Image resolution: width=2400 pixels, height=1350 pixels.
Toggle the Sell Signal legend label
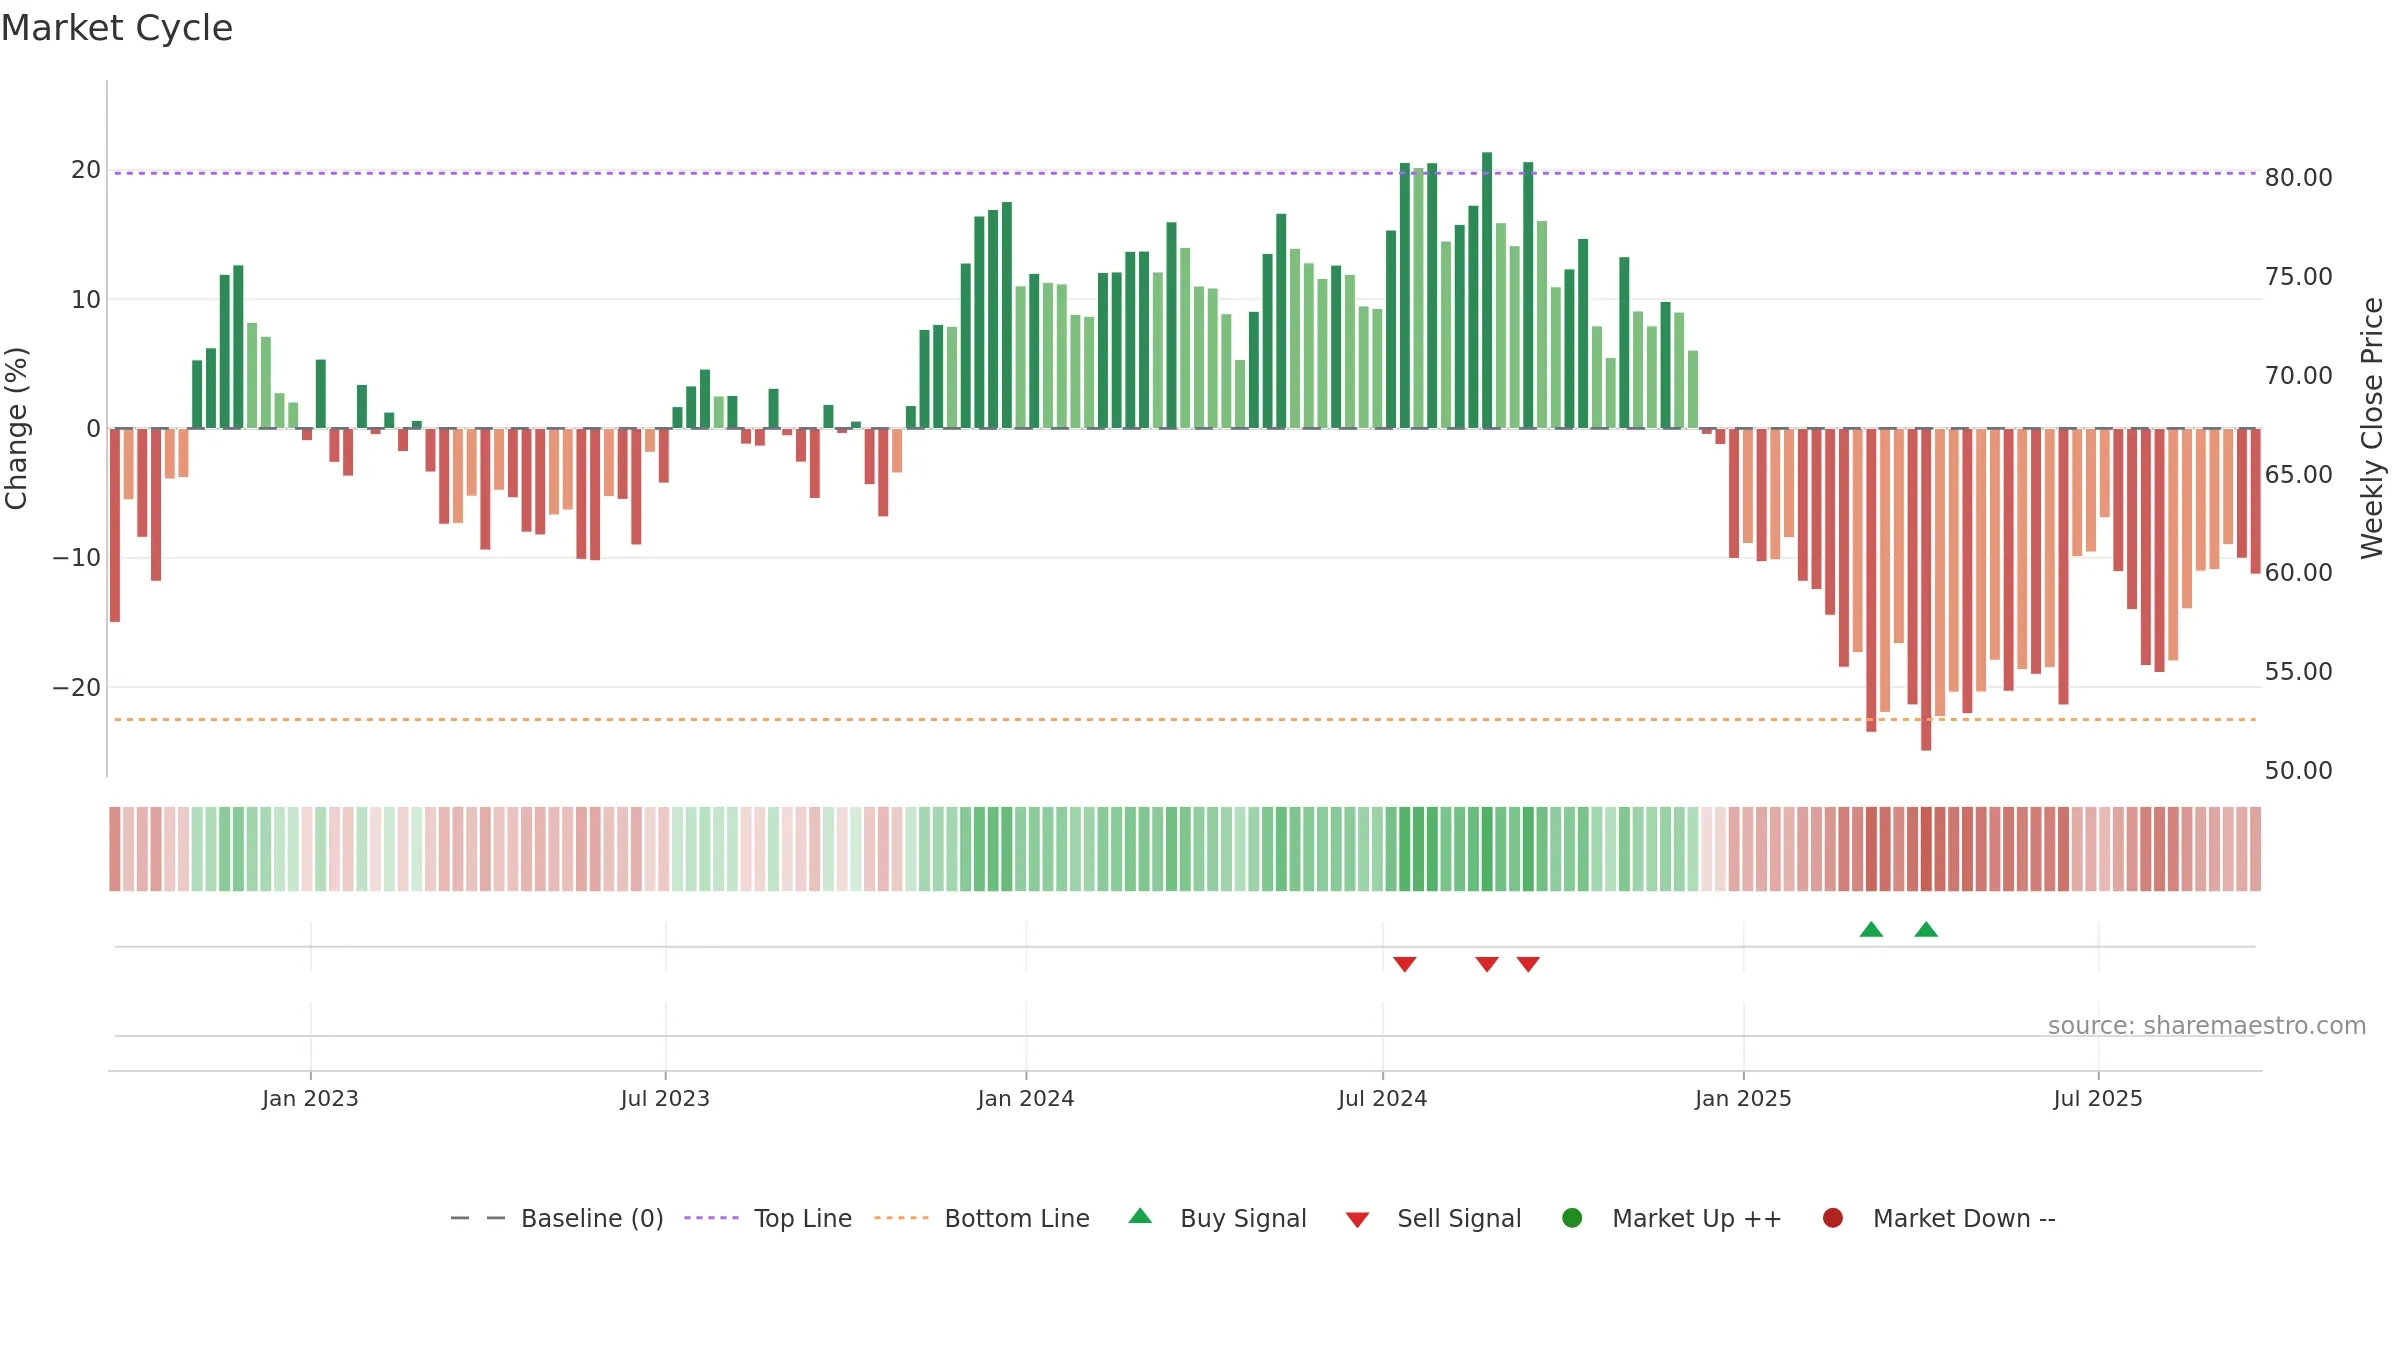pyautogui.click(x=1459, y=1219)
